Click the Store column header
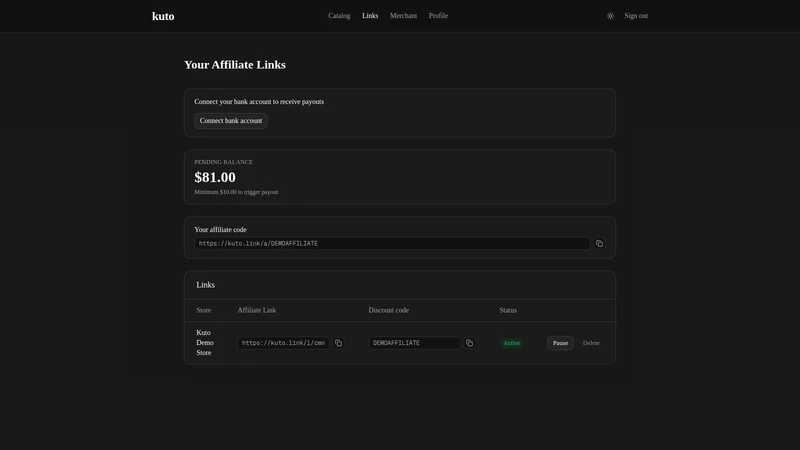 pyautogui.click(x=204, y=310)
